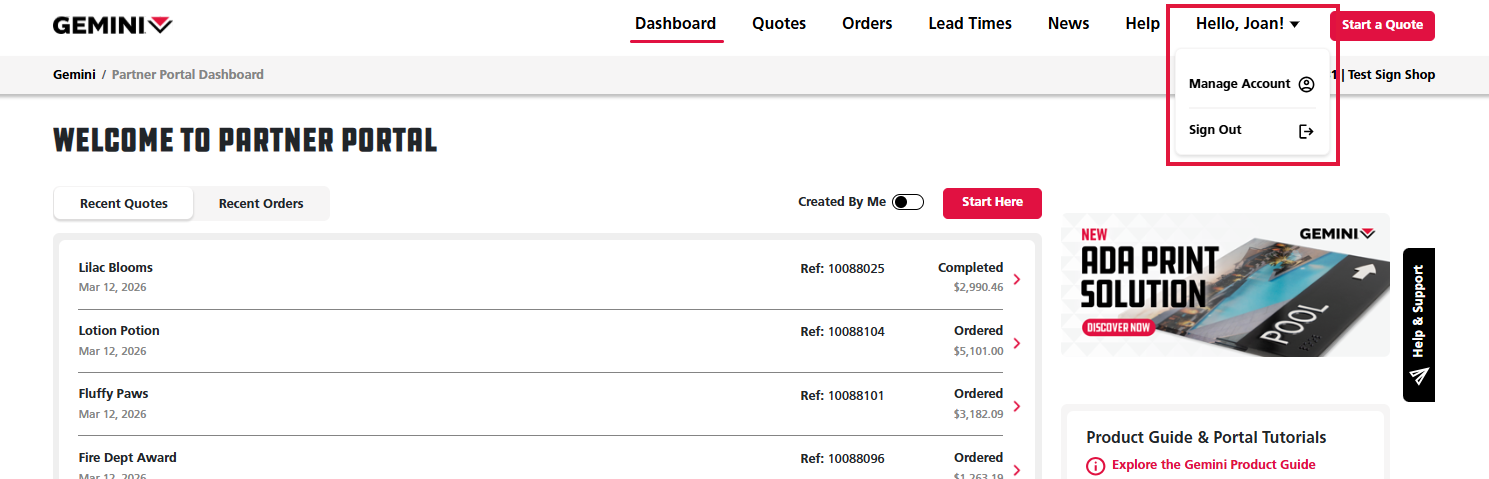The image size is (1489, 479).
Task: Collapse the Hello, Joan! account dropdown
Action: [x=1247, y=24]
